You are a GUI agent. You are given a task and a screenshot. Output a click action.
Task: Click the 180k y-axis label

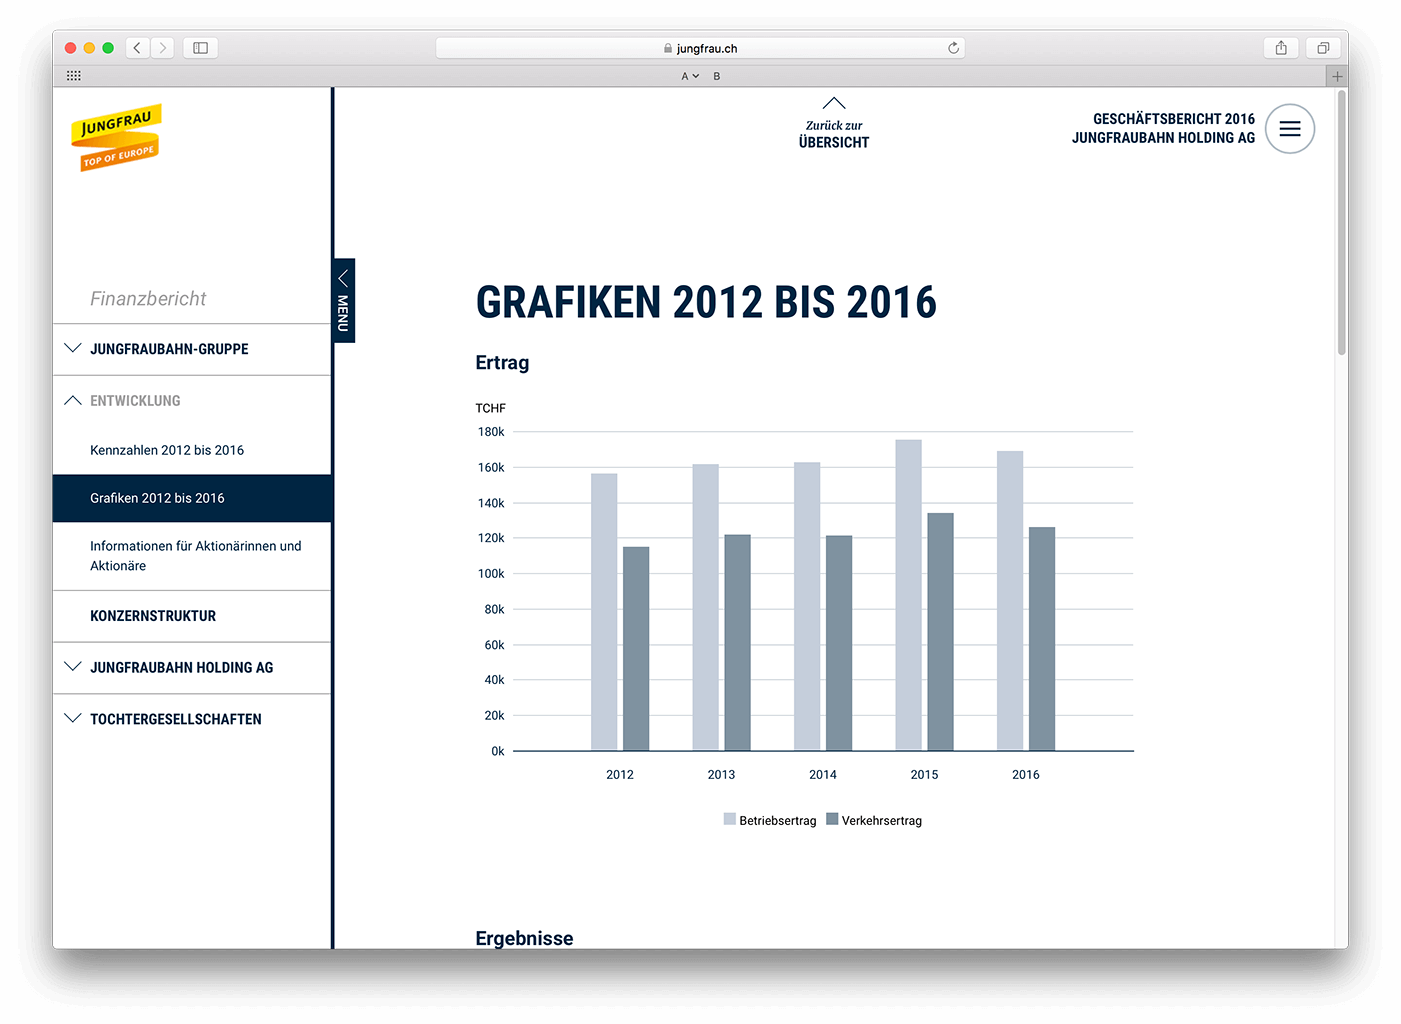click(491, 432)
